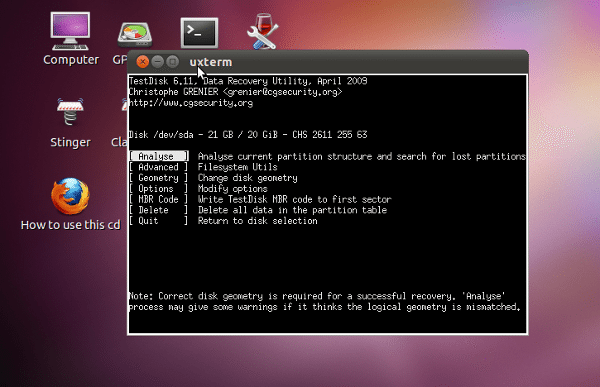Choose the Delete menu entry

159,210
